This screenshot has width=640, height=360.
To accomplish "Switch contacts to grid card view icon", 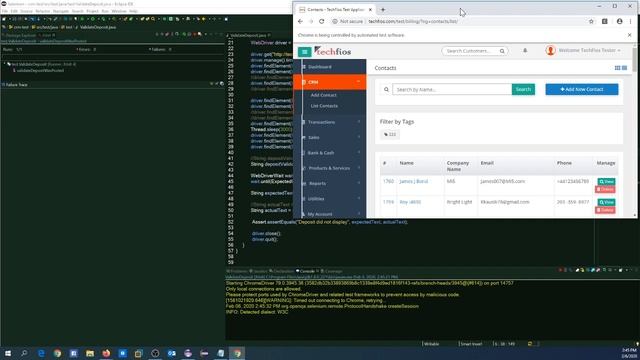I will pos(617,68).
